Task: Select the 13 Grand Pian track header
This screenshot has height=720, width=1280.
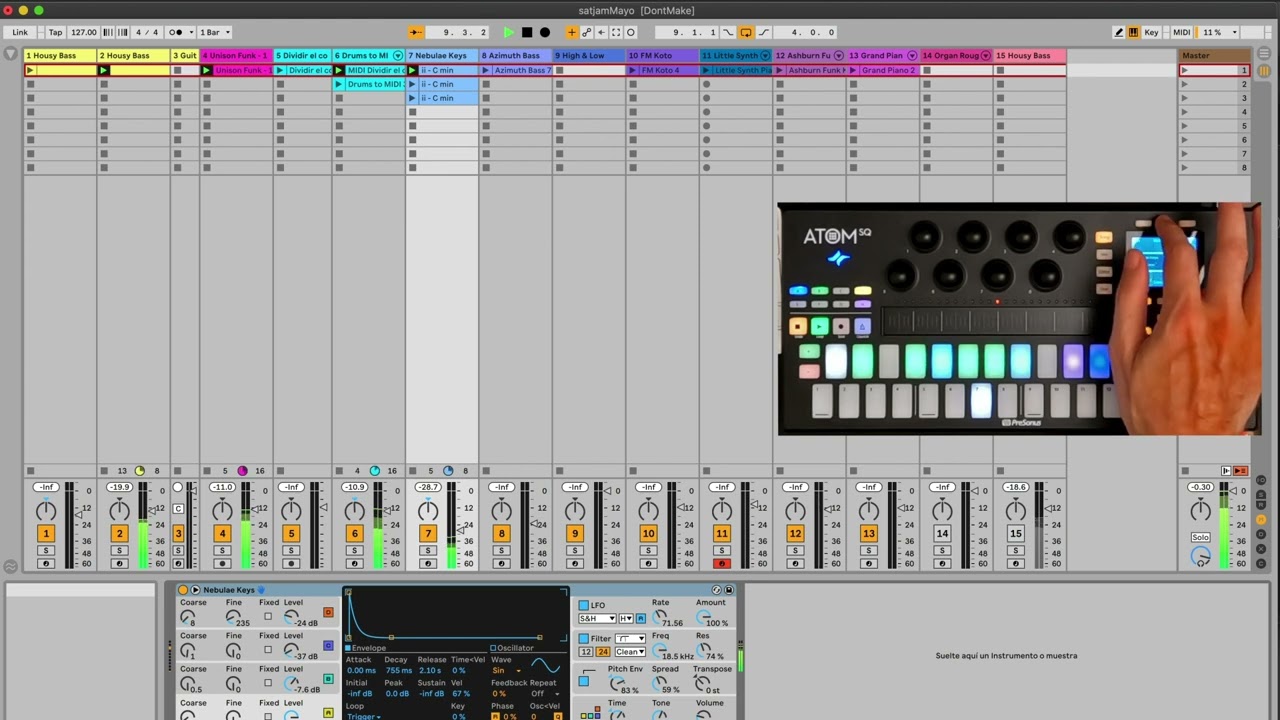Action: click(x=883, y=55)
